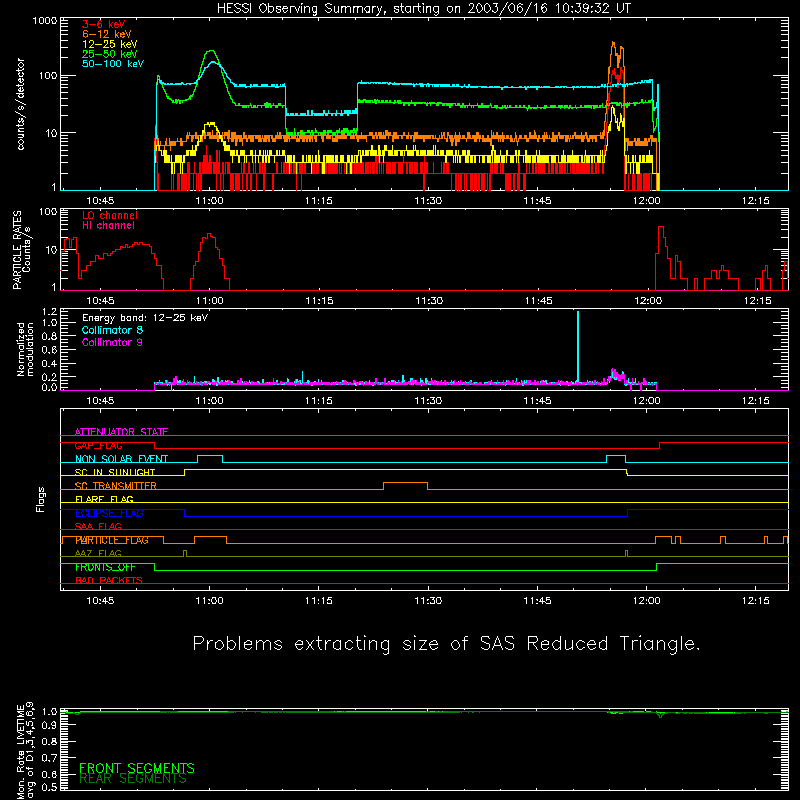Image resolution: width=800 pixels, height=800 pixels.
Task: Click the PARTICLE_FLAG label
Action: pyautogui.click(x=112, y=540)
